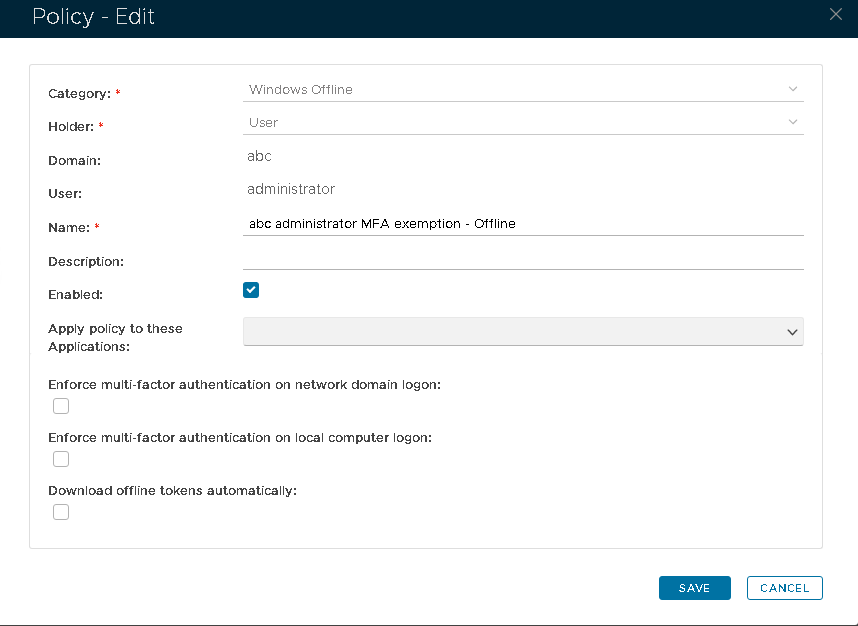Uncheck the Enabled checkbox
Screen dimensions: 858x626
[251, 290]
